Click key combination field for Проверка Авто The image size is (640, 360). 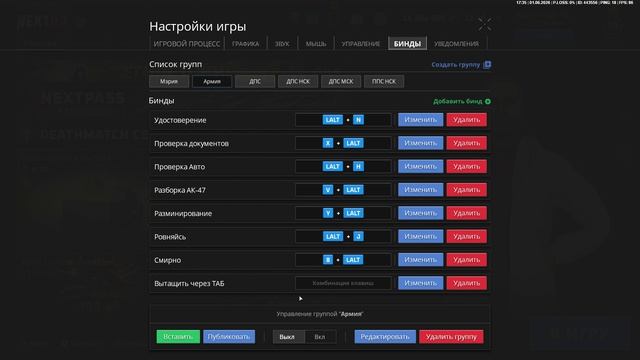tap(343, 166)
